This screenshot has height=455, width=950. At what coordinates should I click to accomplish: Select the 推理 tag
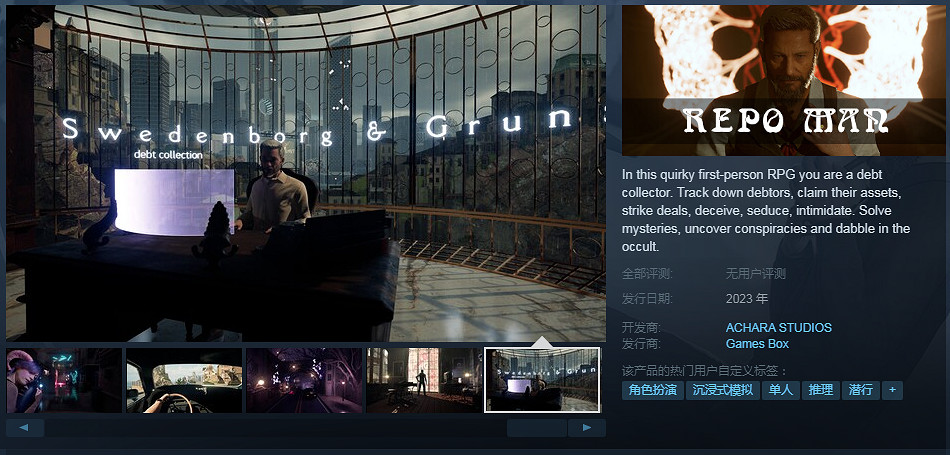820,390
